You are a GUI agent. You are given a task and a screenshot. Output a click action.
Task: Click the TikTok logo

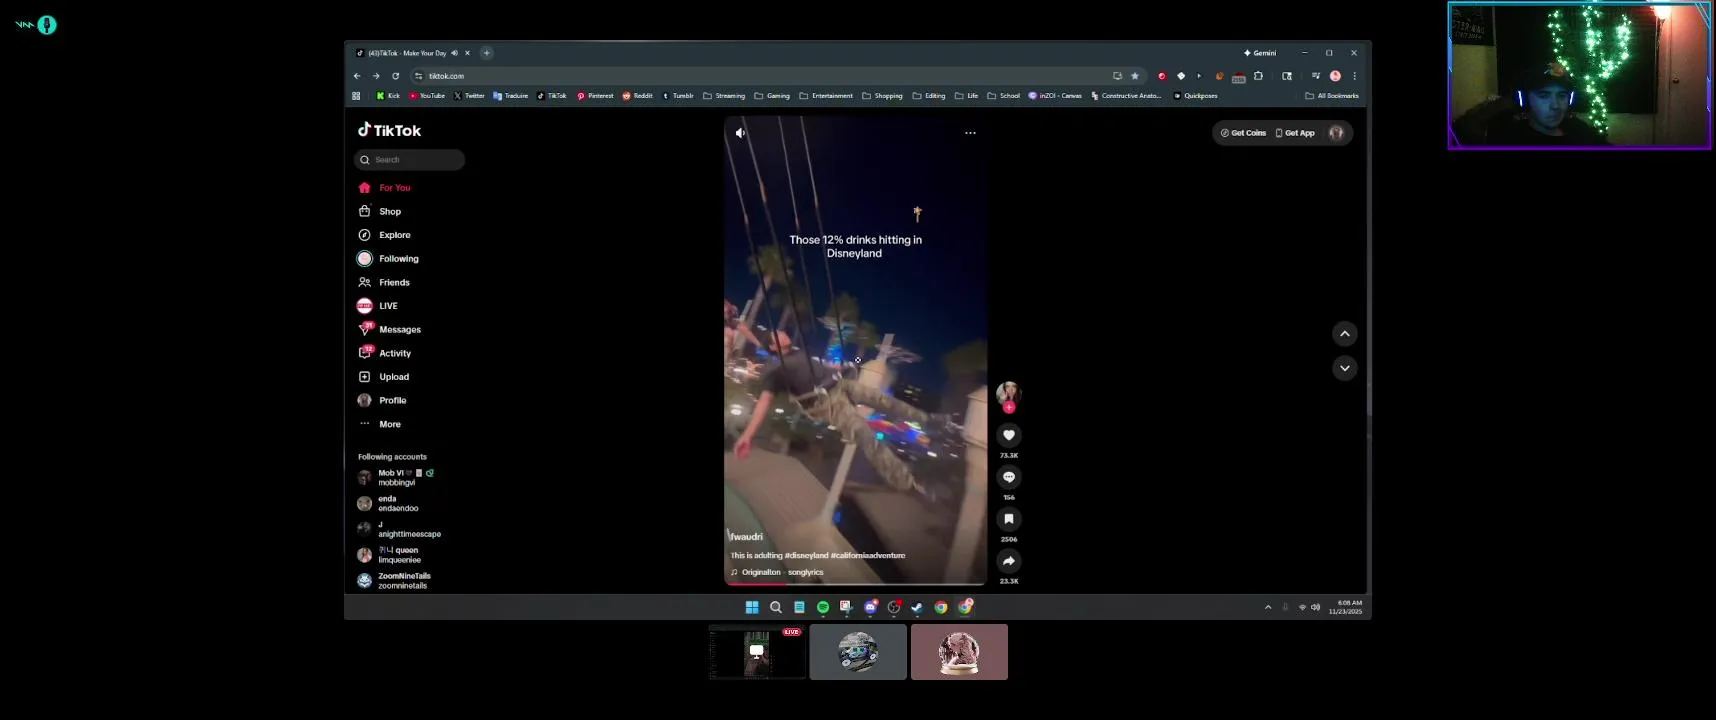coord(390,130)
